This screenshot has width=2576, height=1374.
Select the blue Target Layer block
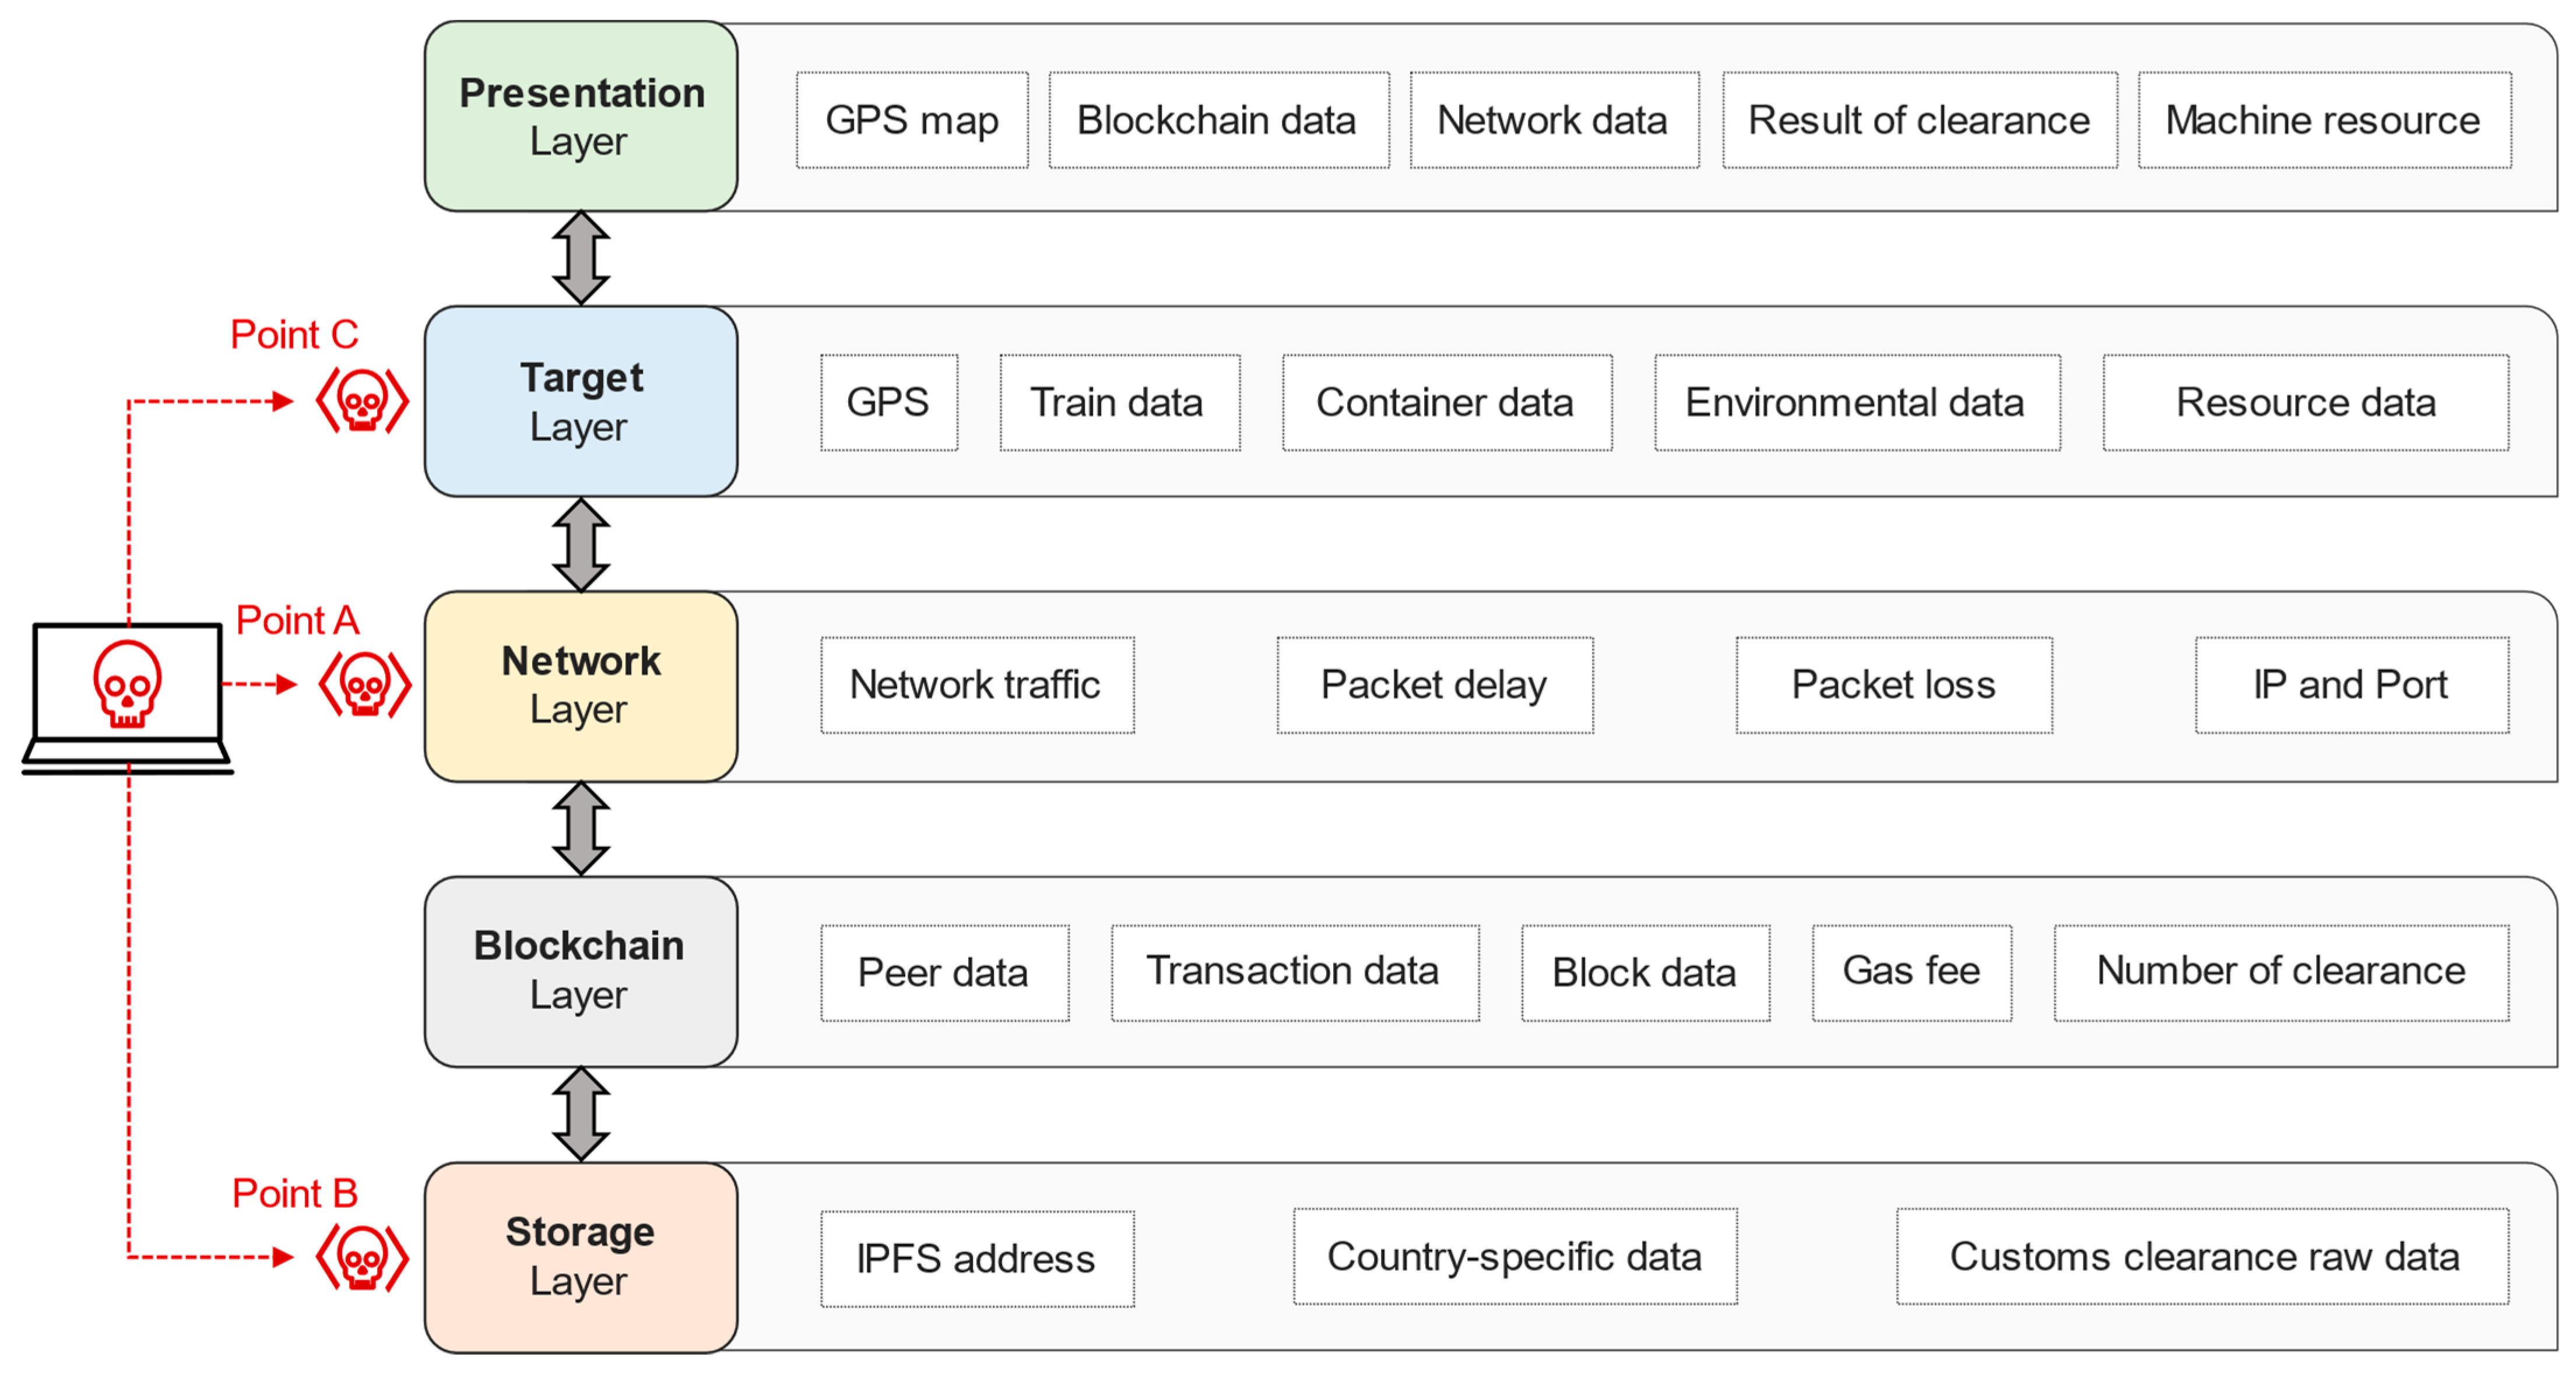point(581,401)
